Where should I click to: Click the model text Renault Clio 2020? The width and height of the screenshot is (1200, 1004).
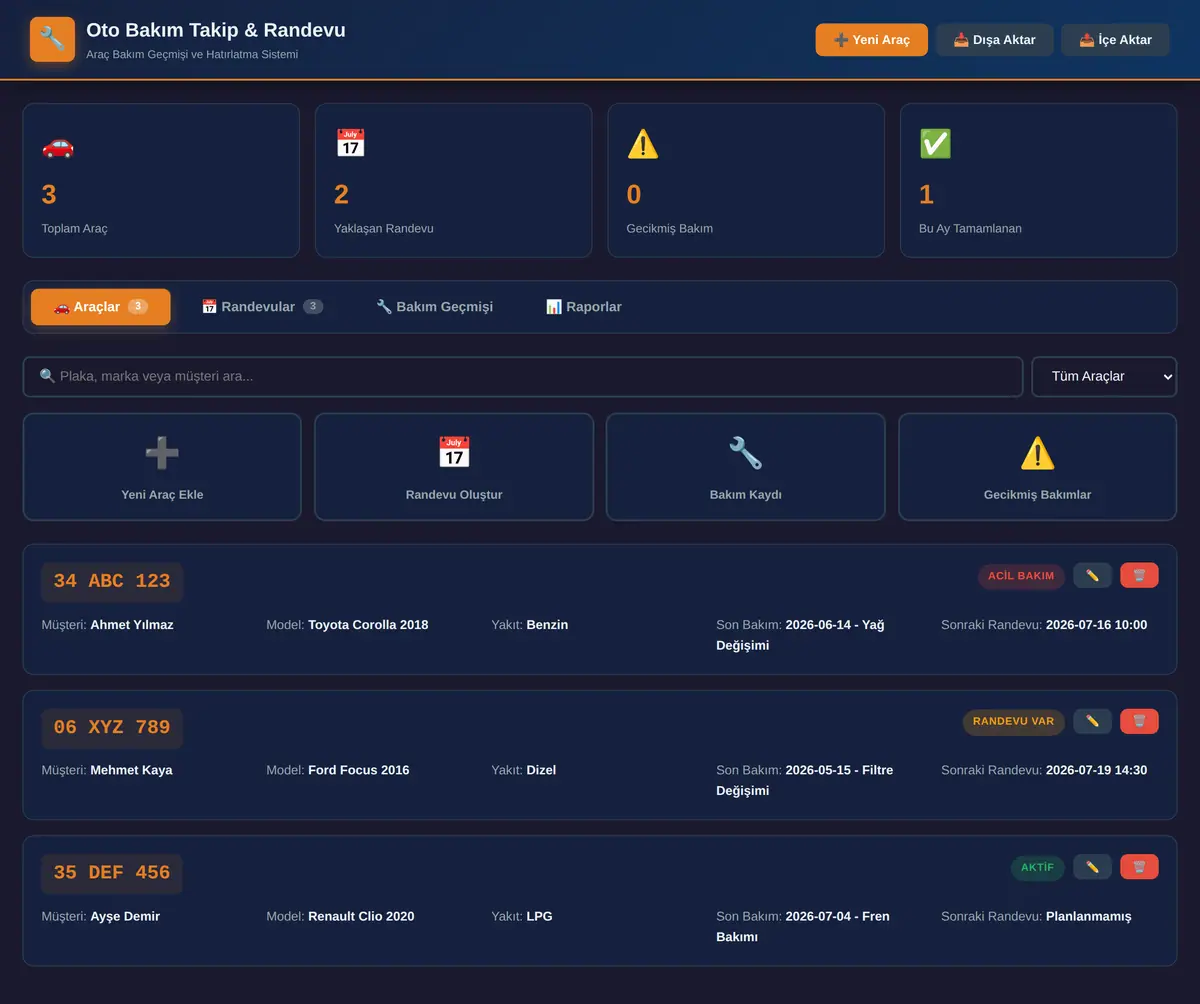(x=361, y=917)
